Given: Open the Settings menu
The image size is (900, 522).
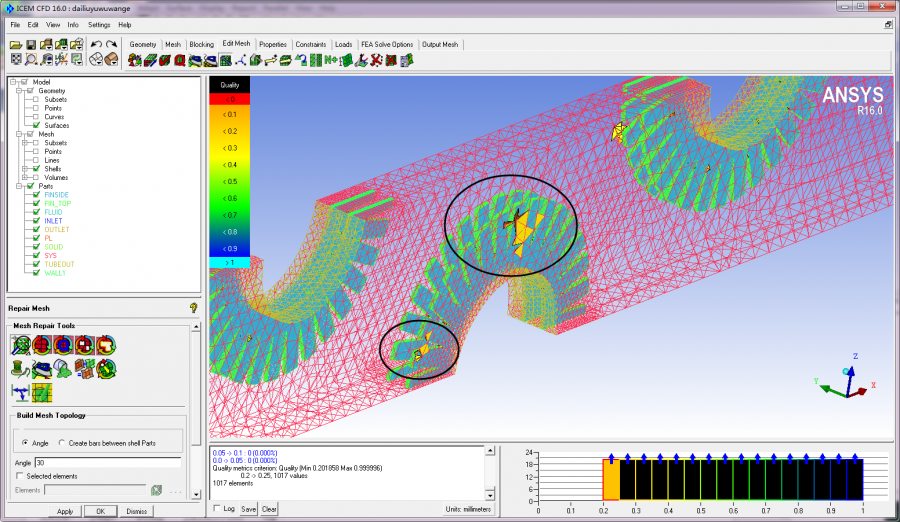Looking at the screenshot, I should 99,24.
